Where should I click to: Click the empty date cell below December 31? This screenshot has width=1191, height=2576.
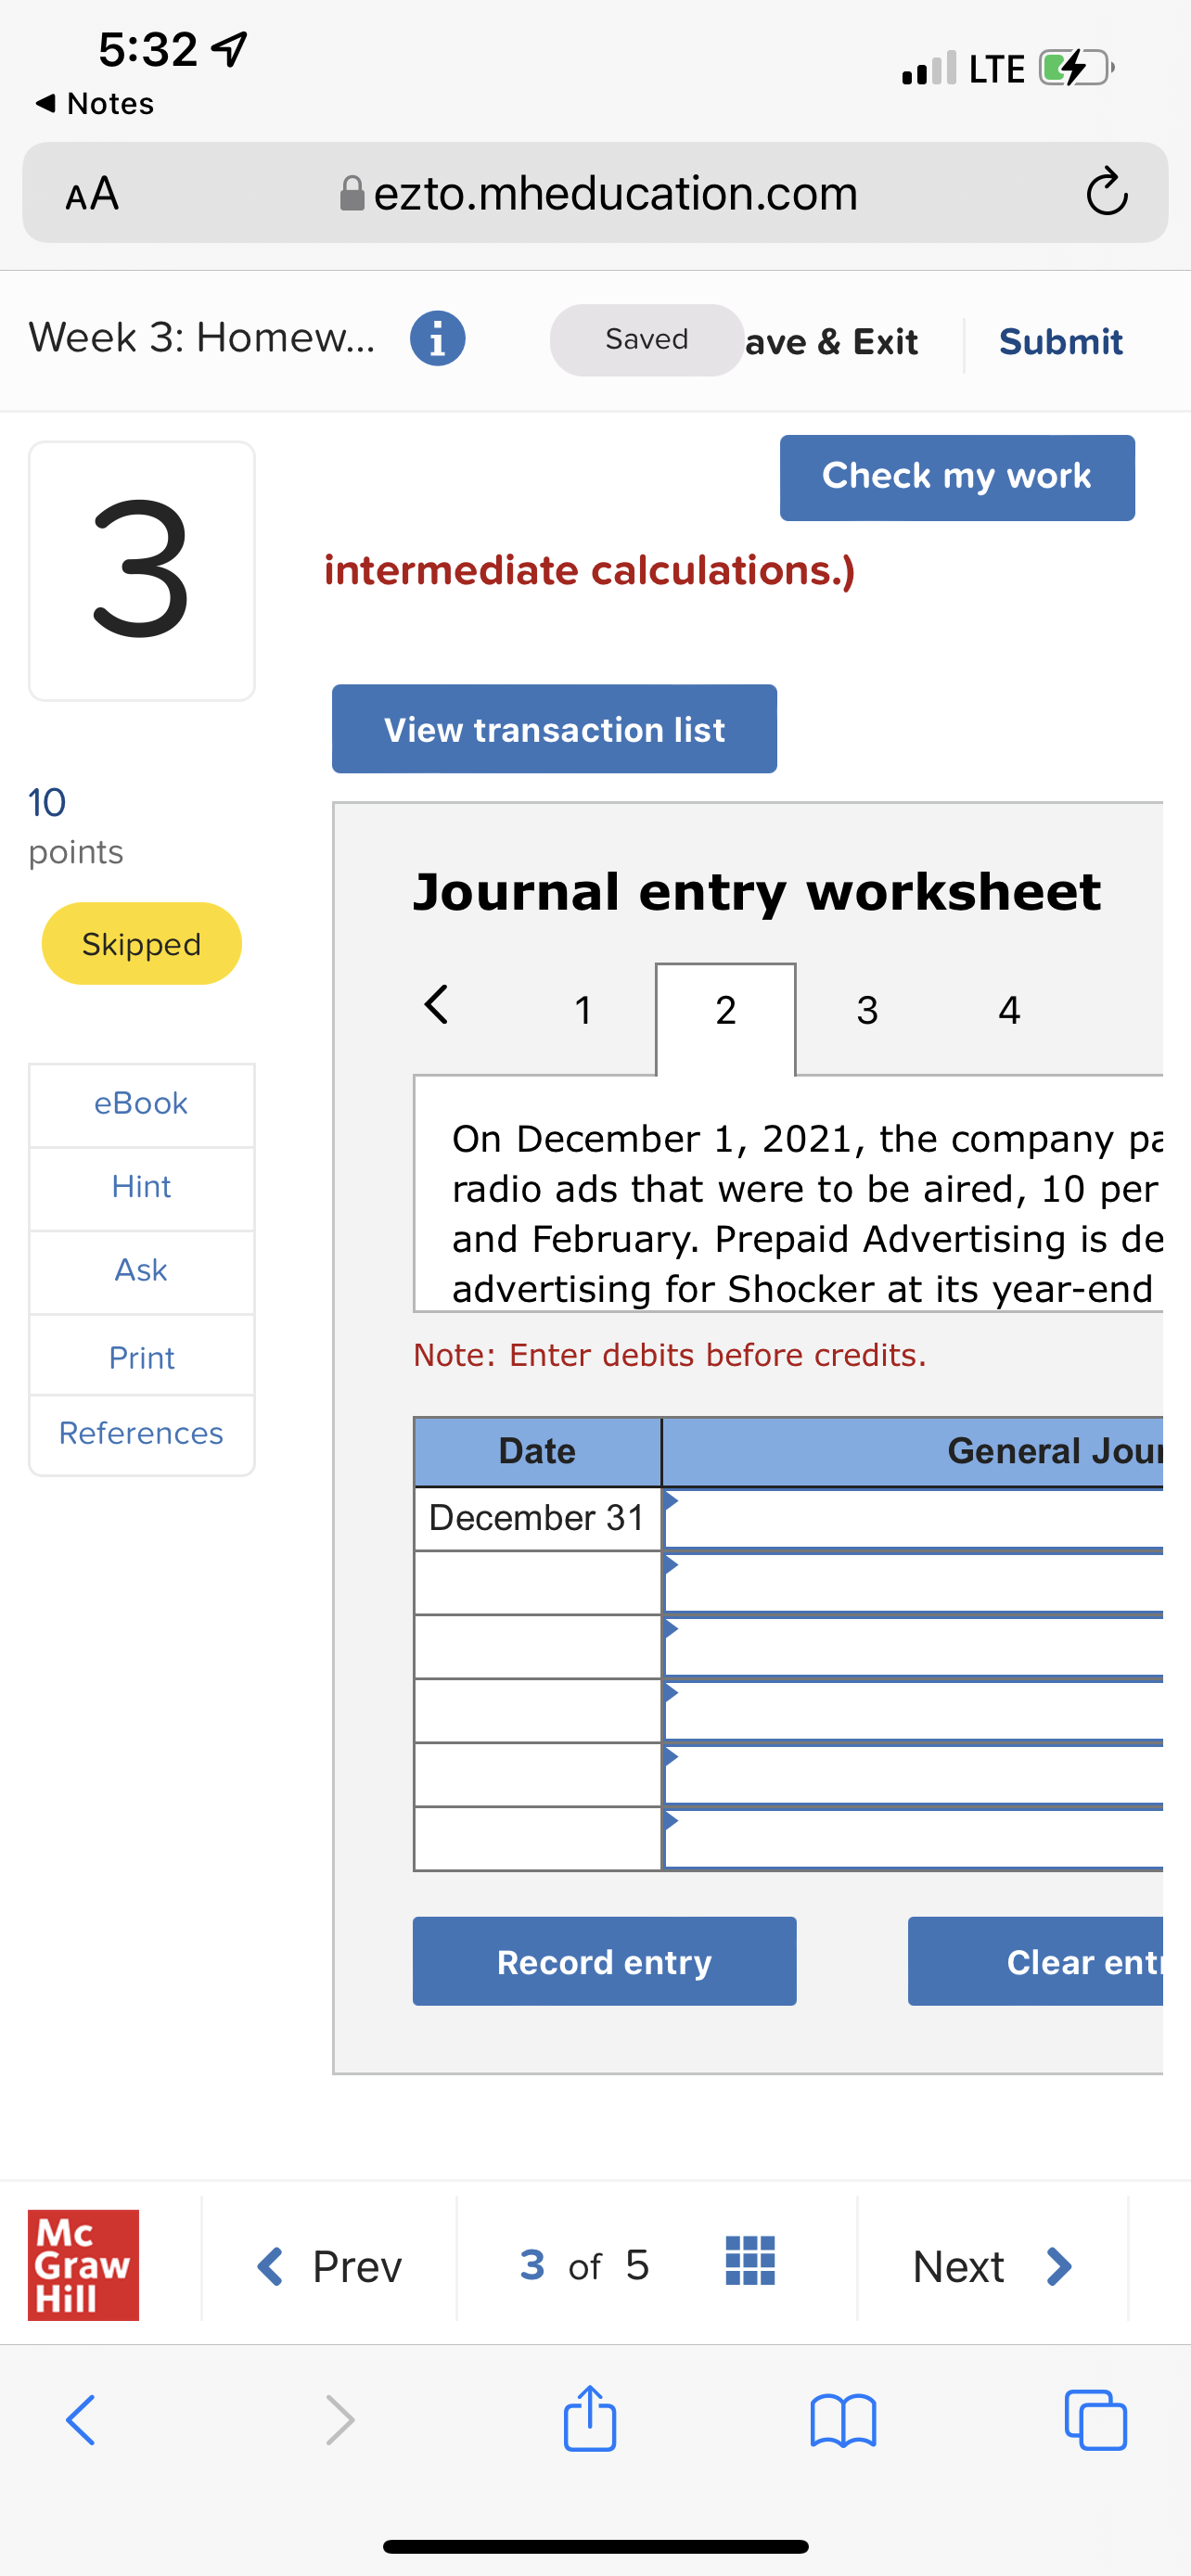(537, 1583)
